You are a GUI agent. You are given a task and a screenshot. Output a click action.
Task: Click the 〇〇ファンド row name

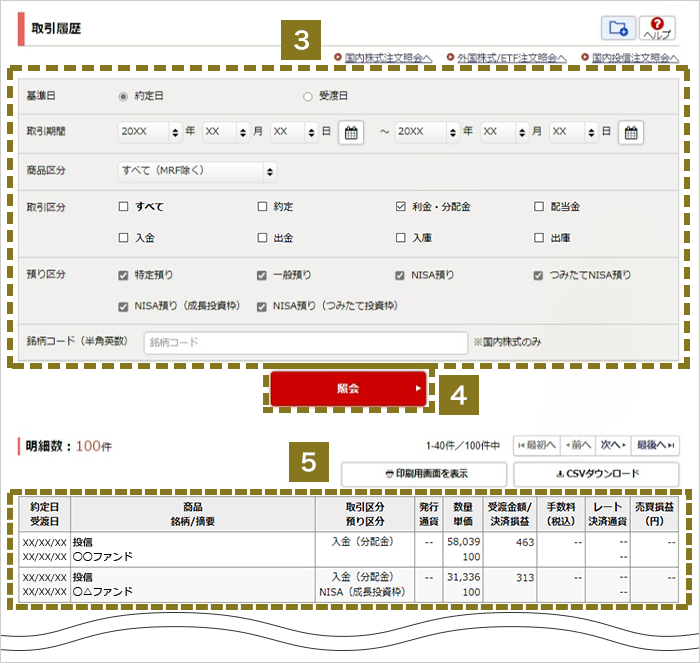[103, 557]
